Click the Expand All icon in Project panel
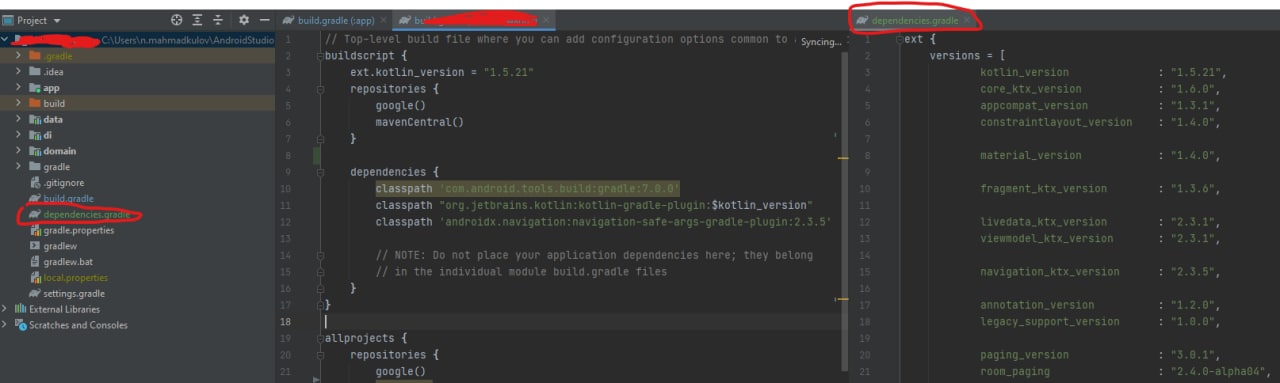Screen dimensions: 1280x383 198,20
